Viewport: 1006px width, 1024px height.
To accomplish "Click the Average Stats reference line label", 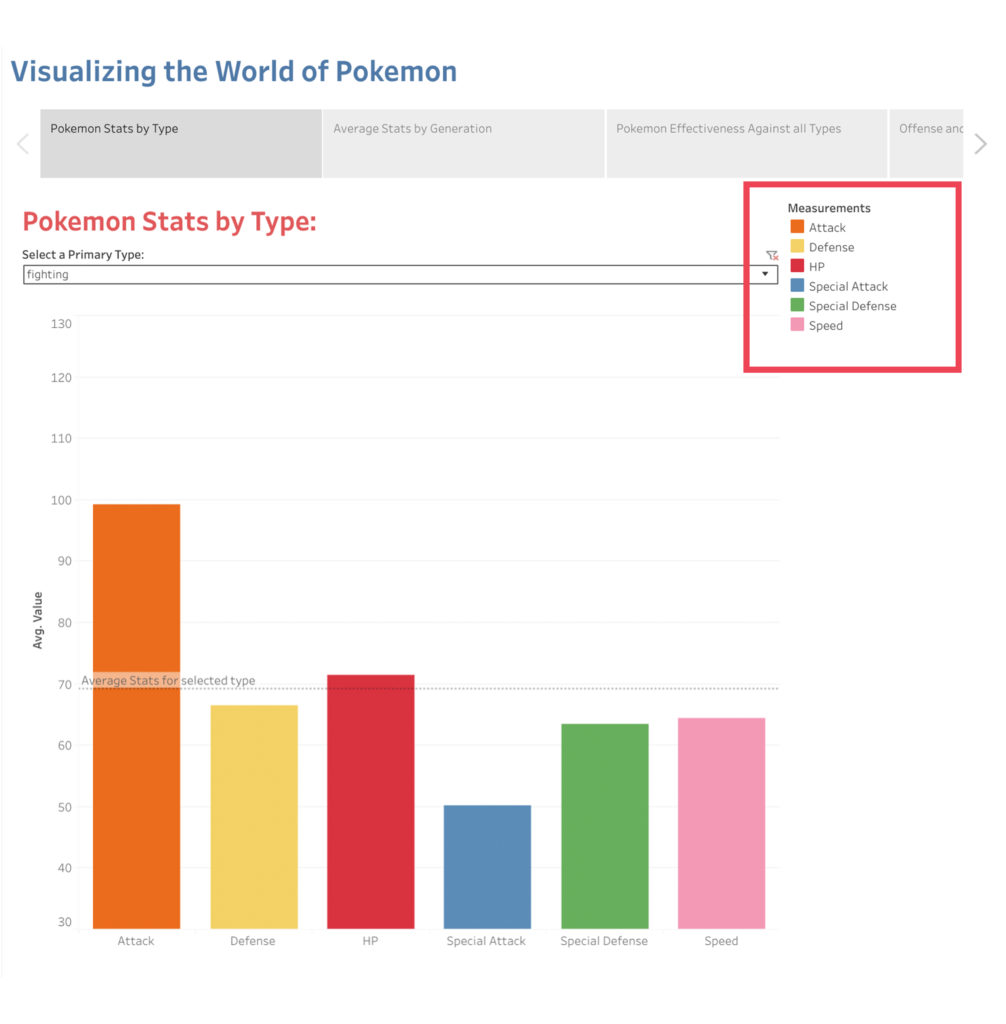I will click(168, 681).
